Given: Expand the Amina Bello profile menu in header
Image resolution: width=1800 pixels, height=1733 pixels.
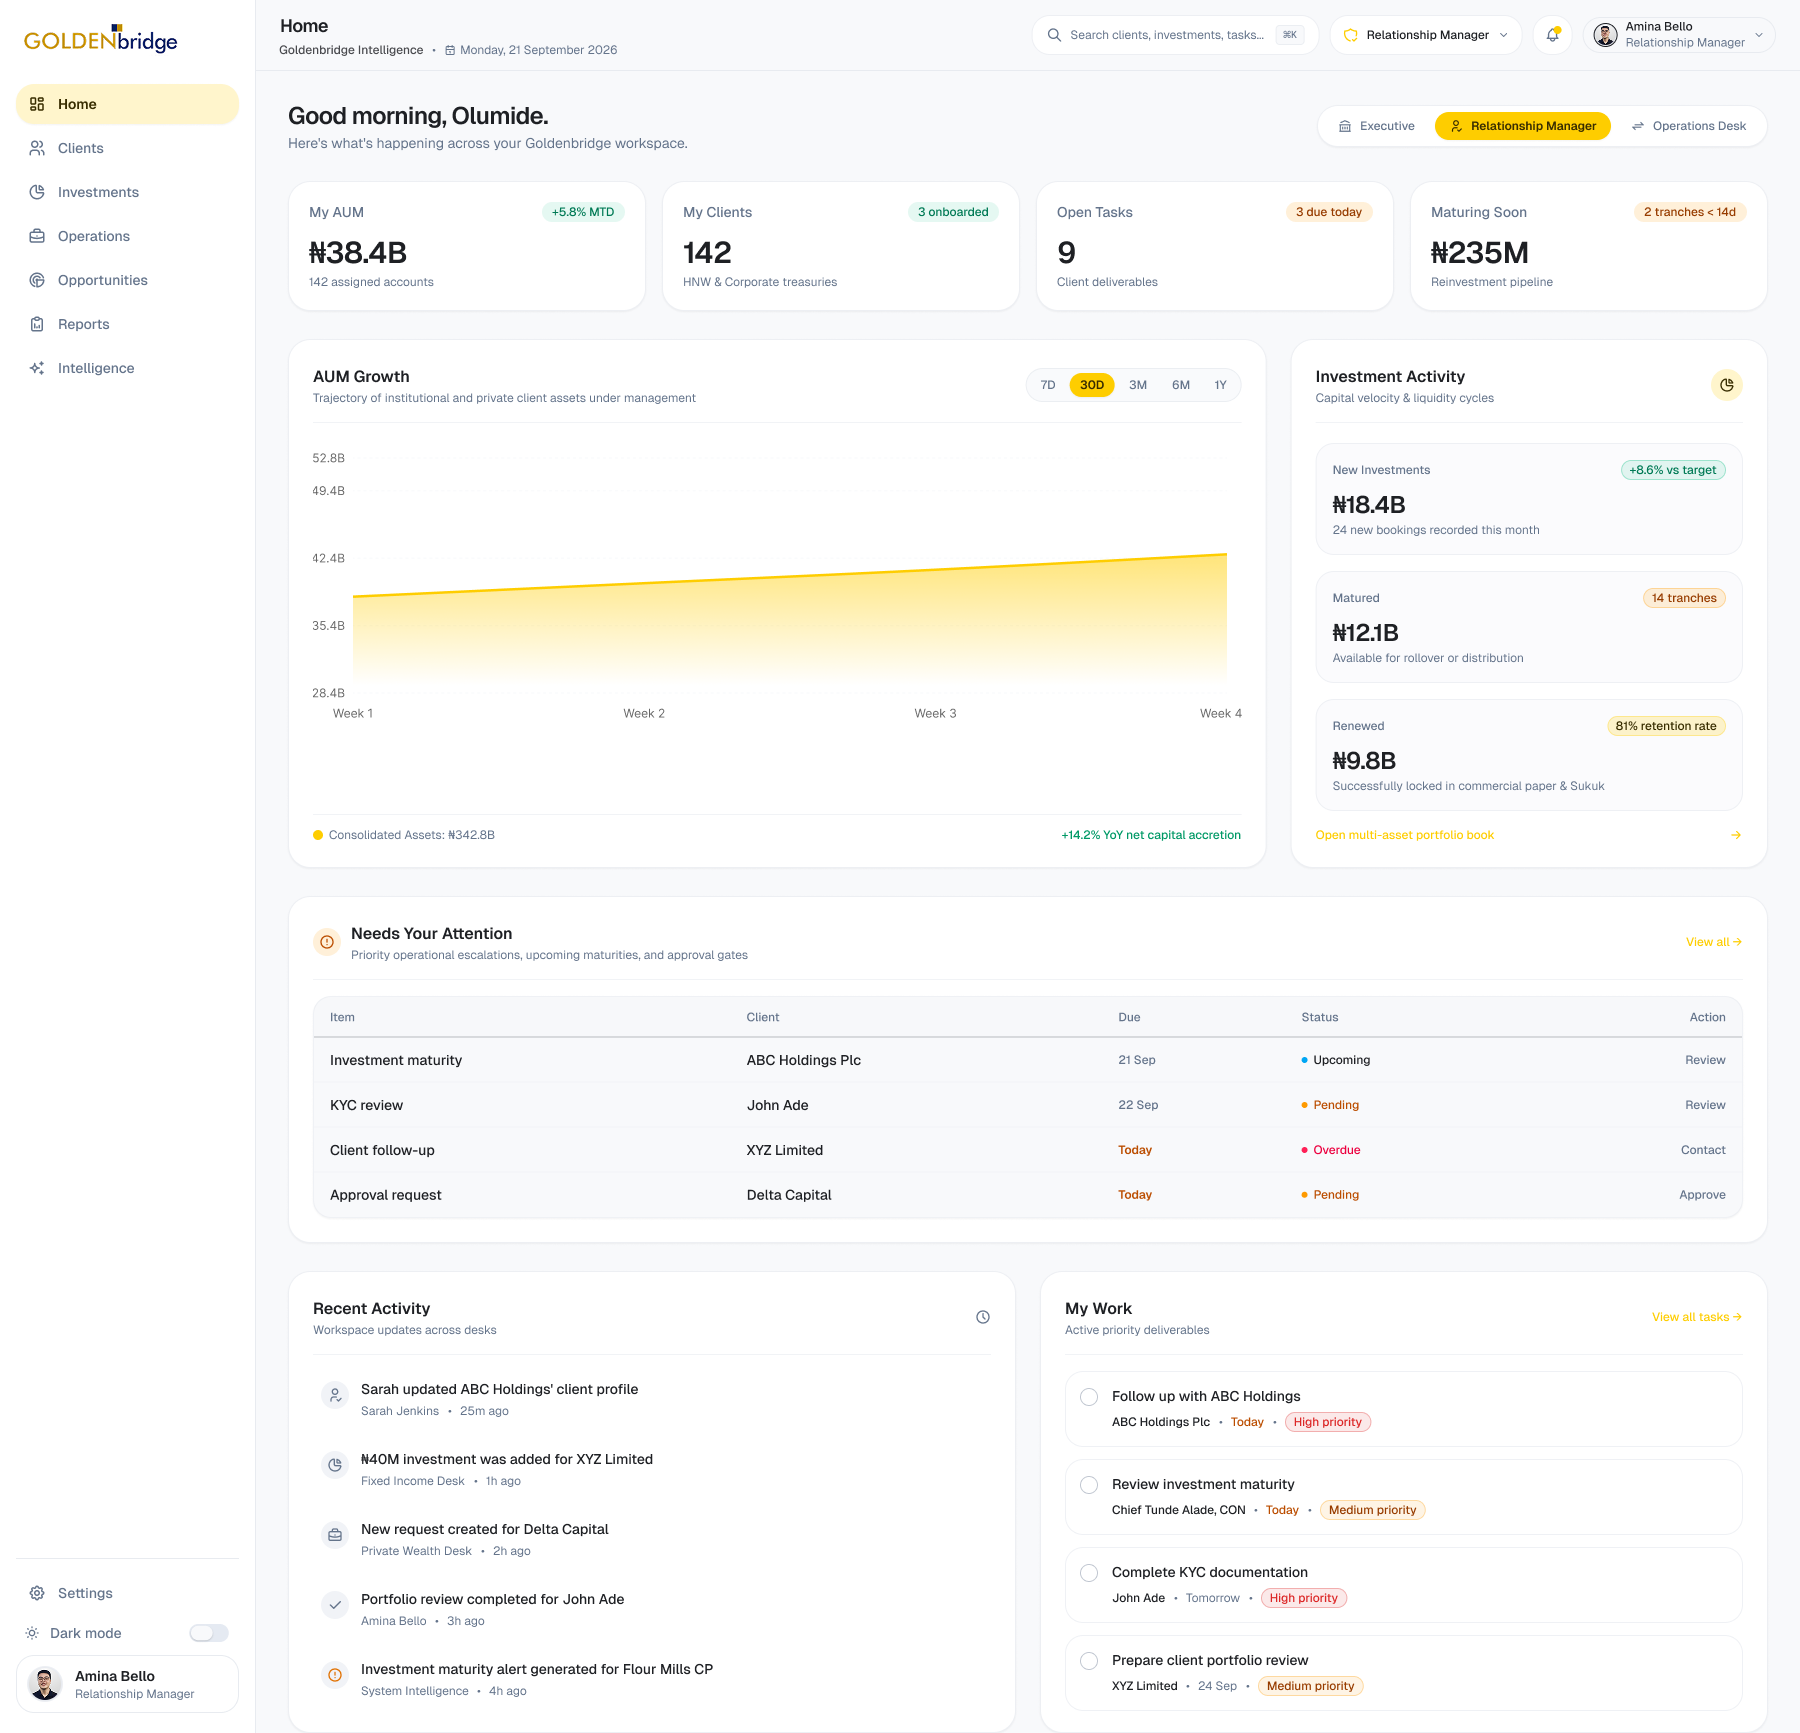Looking at the screenshot, I should [1679, 35].
